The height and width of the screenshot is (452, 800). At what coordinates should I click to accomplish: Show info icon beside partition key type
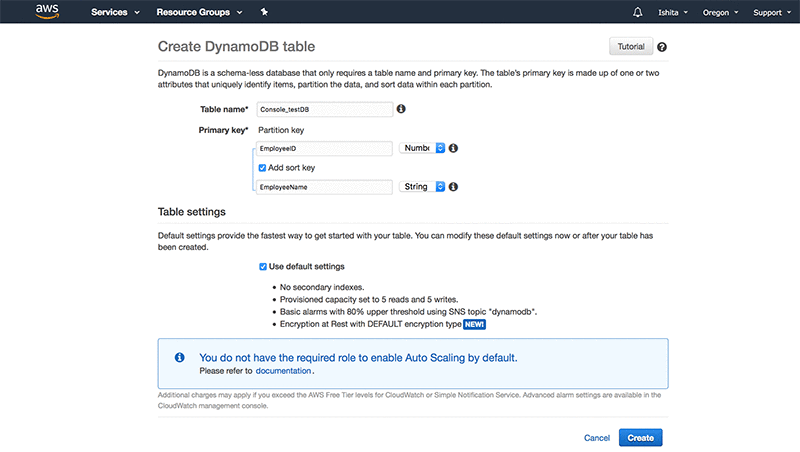click(453, 148)
